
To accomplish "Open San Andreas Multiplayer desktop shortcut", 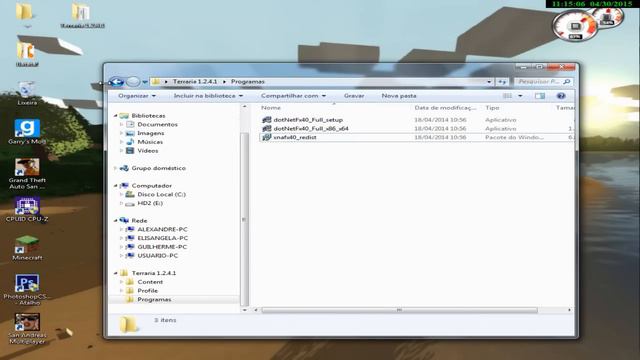I will pyautogui.click(x=27, y=329).
